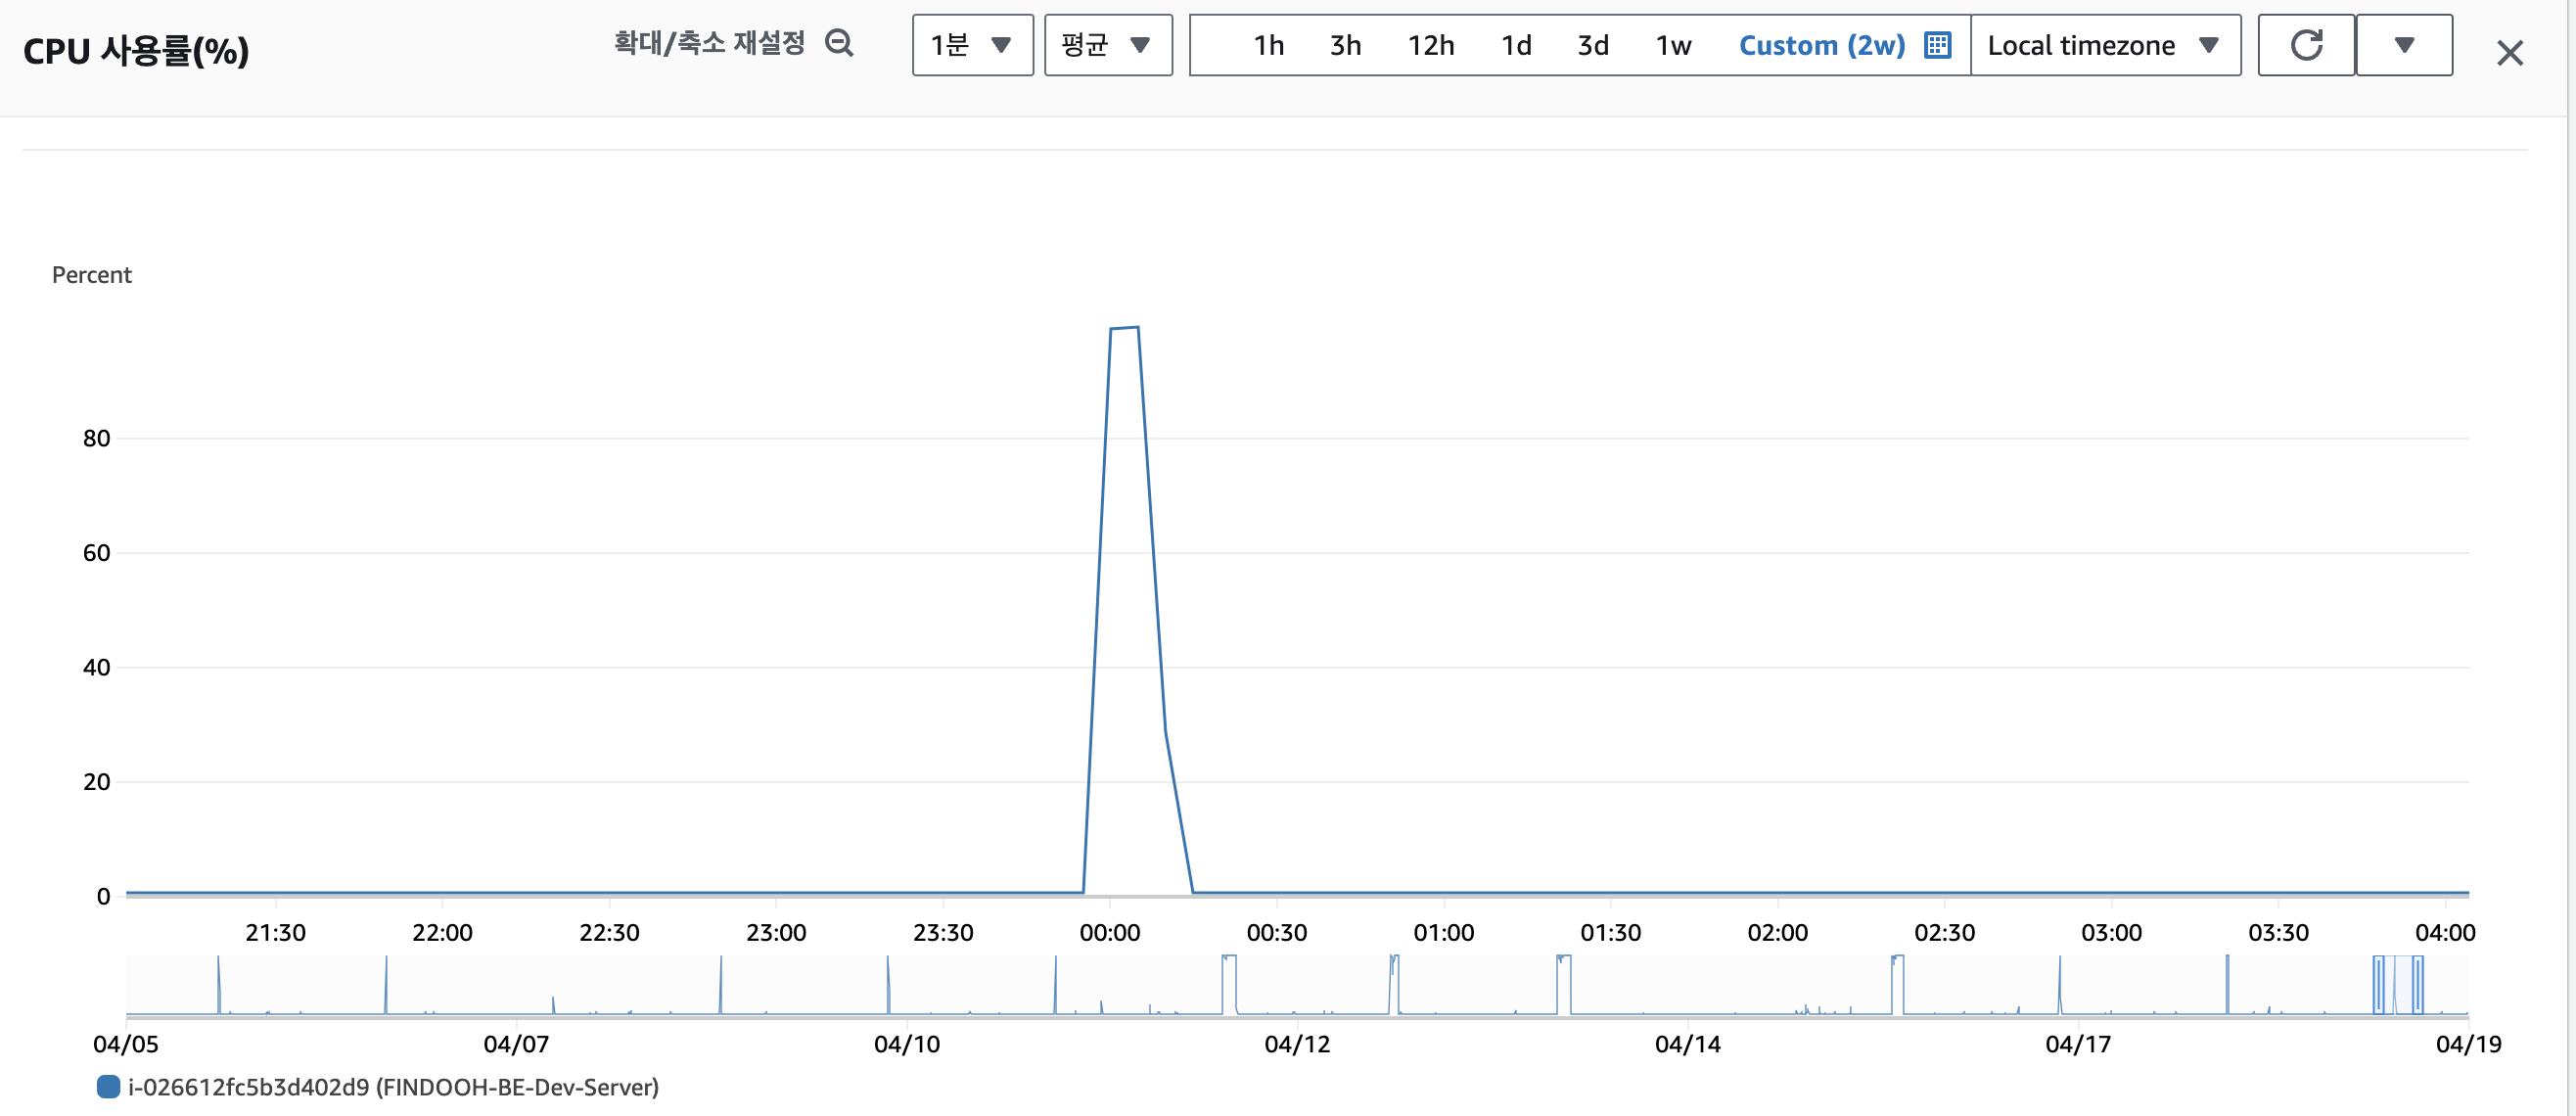Expand the Local timezone dropdown
Viewport: 2576px width, 1116px height.
(2104, 45)
